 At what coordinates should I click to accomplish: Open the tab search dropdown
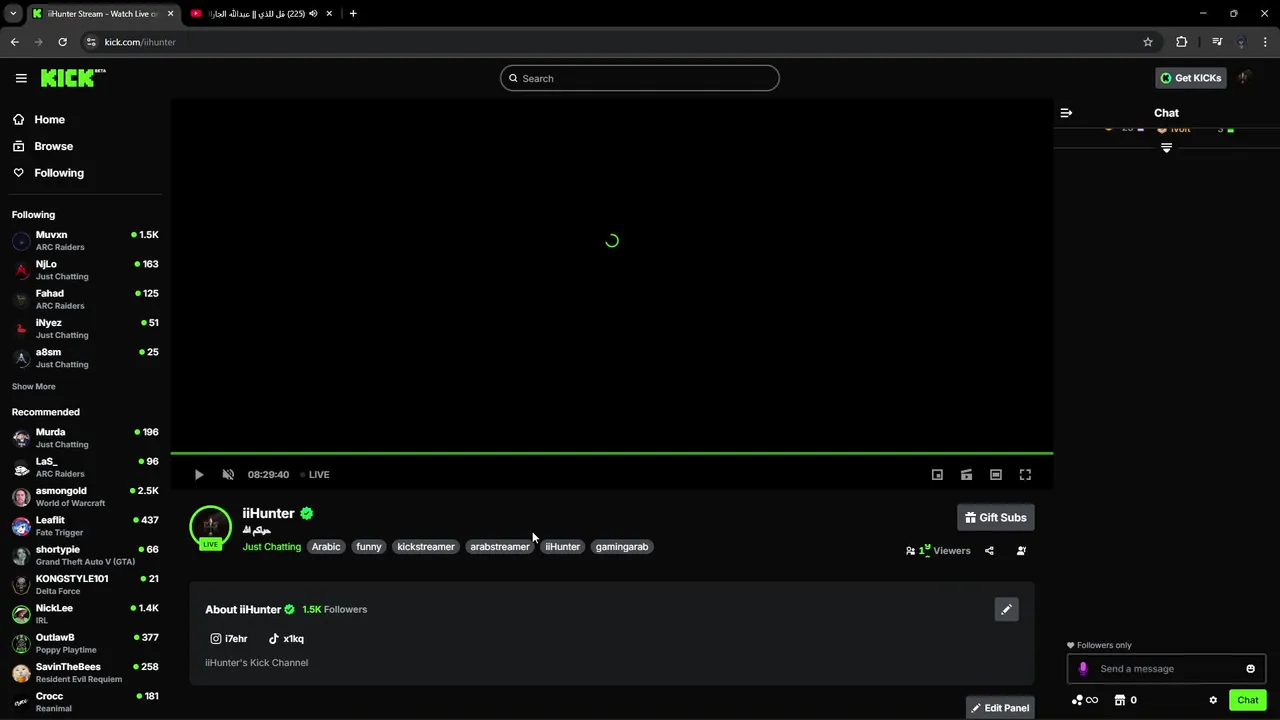[x=13, y=14]
